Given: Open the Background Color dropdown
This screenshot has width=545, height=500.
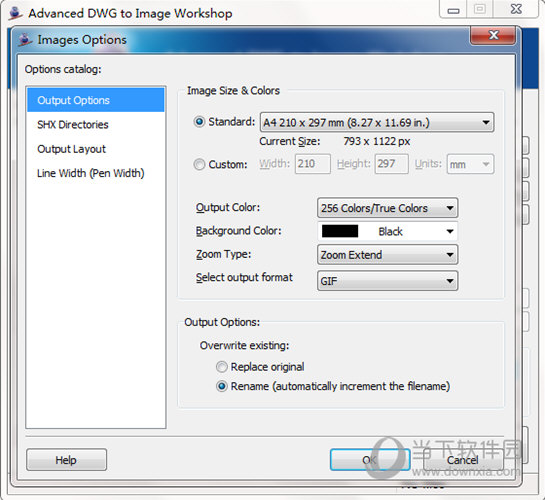Looking at the screenshot, I should [388, 231].
